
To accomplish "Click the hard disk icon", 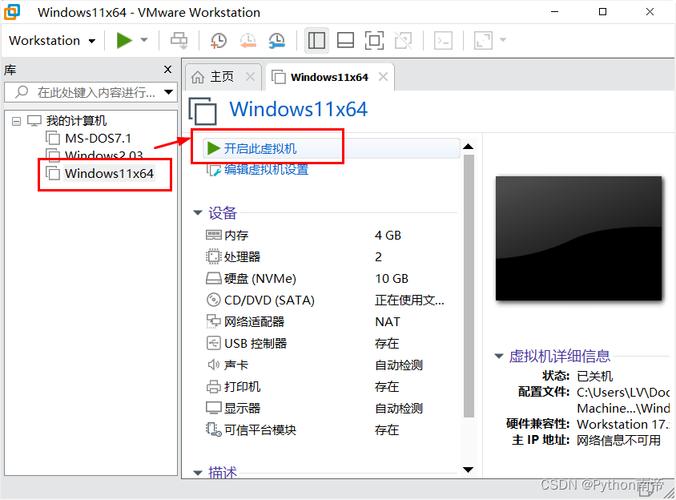I will pyautogui.click(x=213, y=278).
